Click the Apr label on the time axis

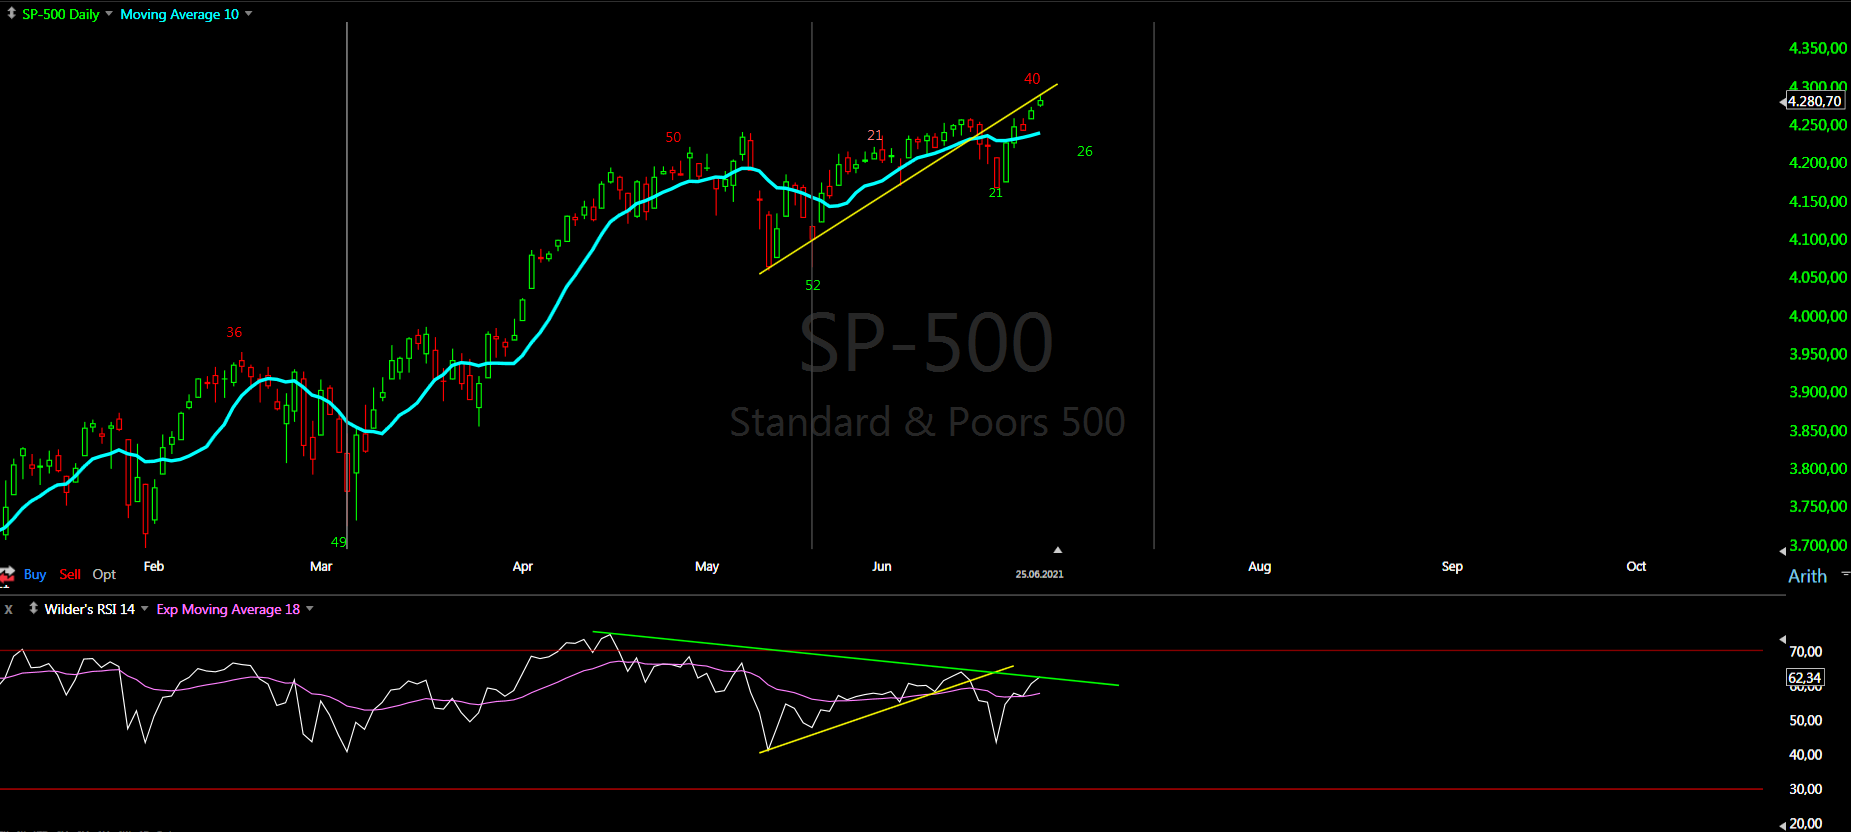point(522,566)
